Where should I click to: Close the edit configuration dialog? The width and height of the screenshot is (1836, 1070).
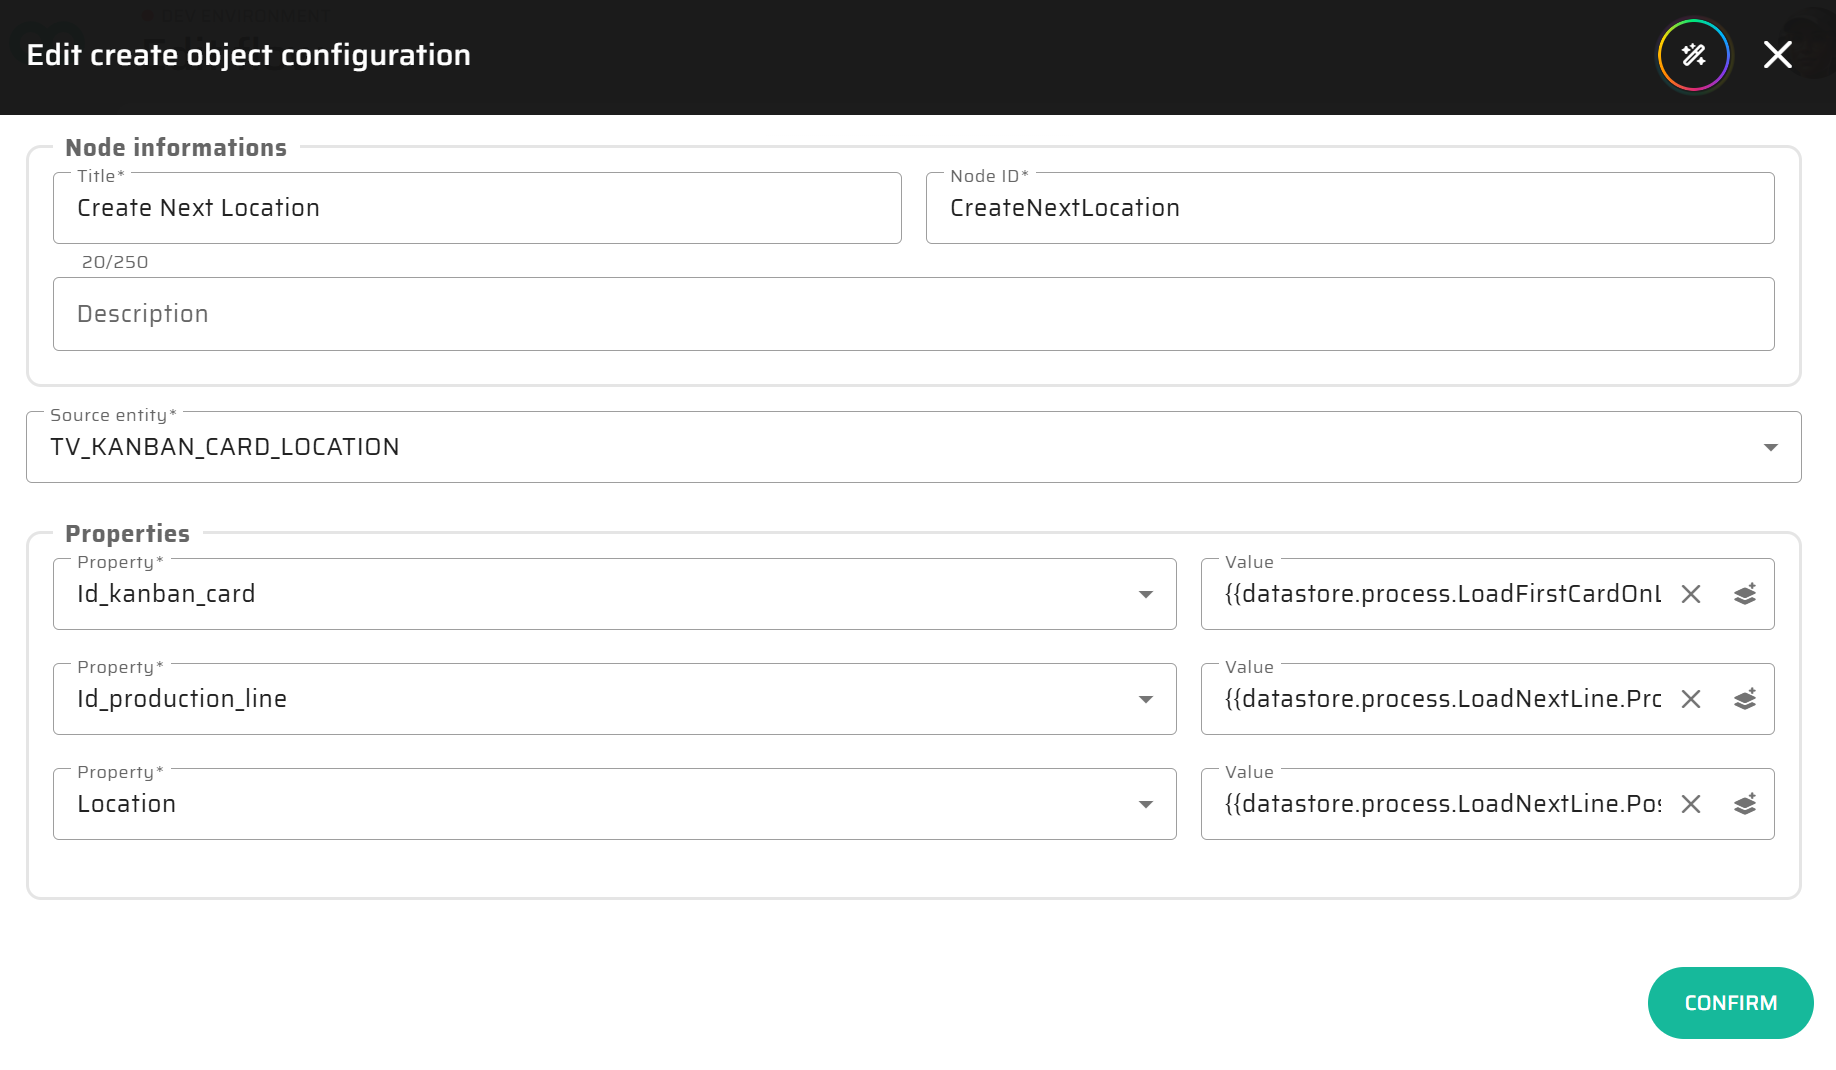click(x=1777, y=55)
